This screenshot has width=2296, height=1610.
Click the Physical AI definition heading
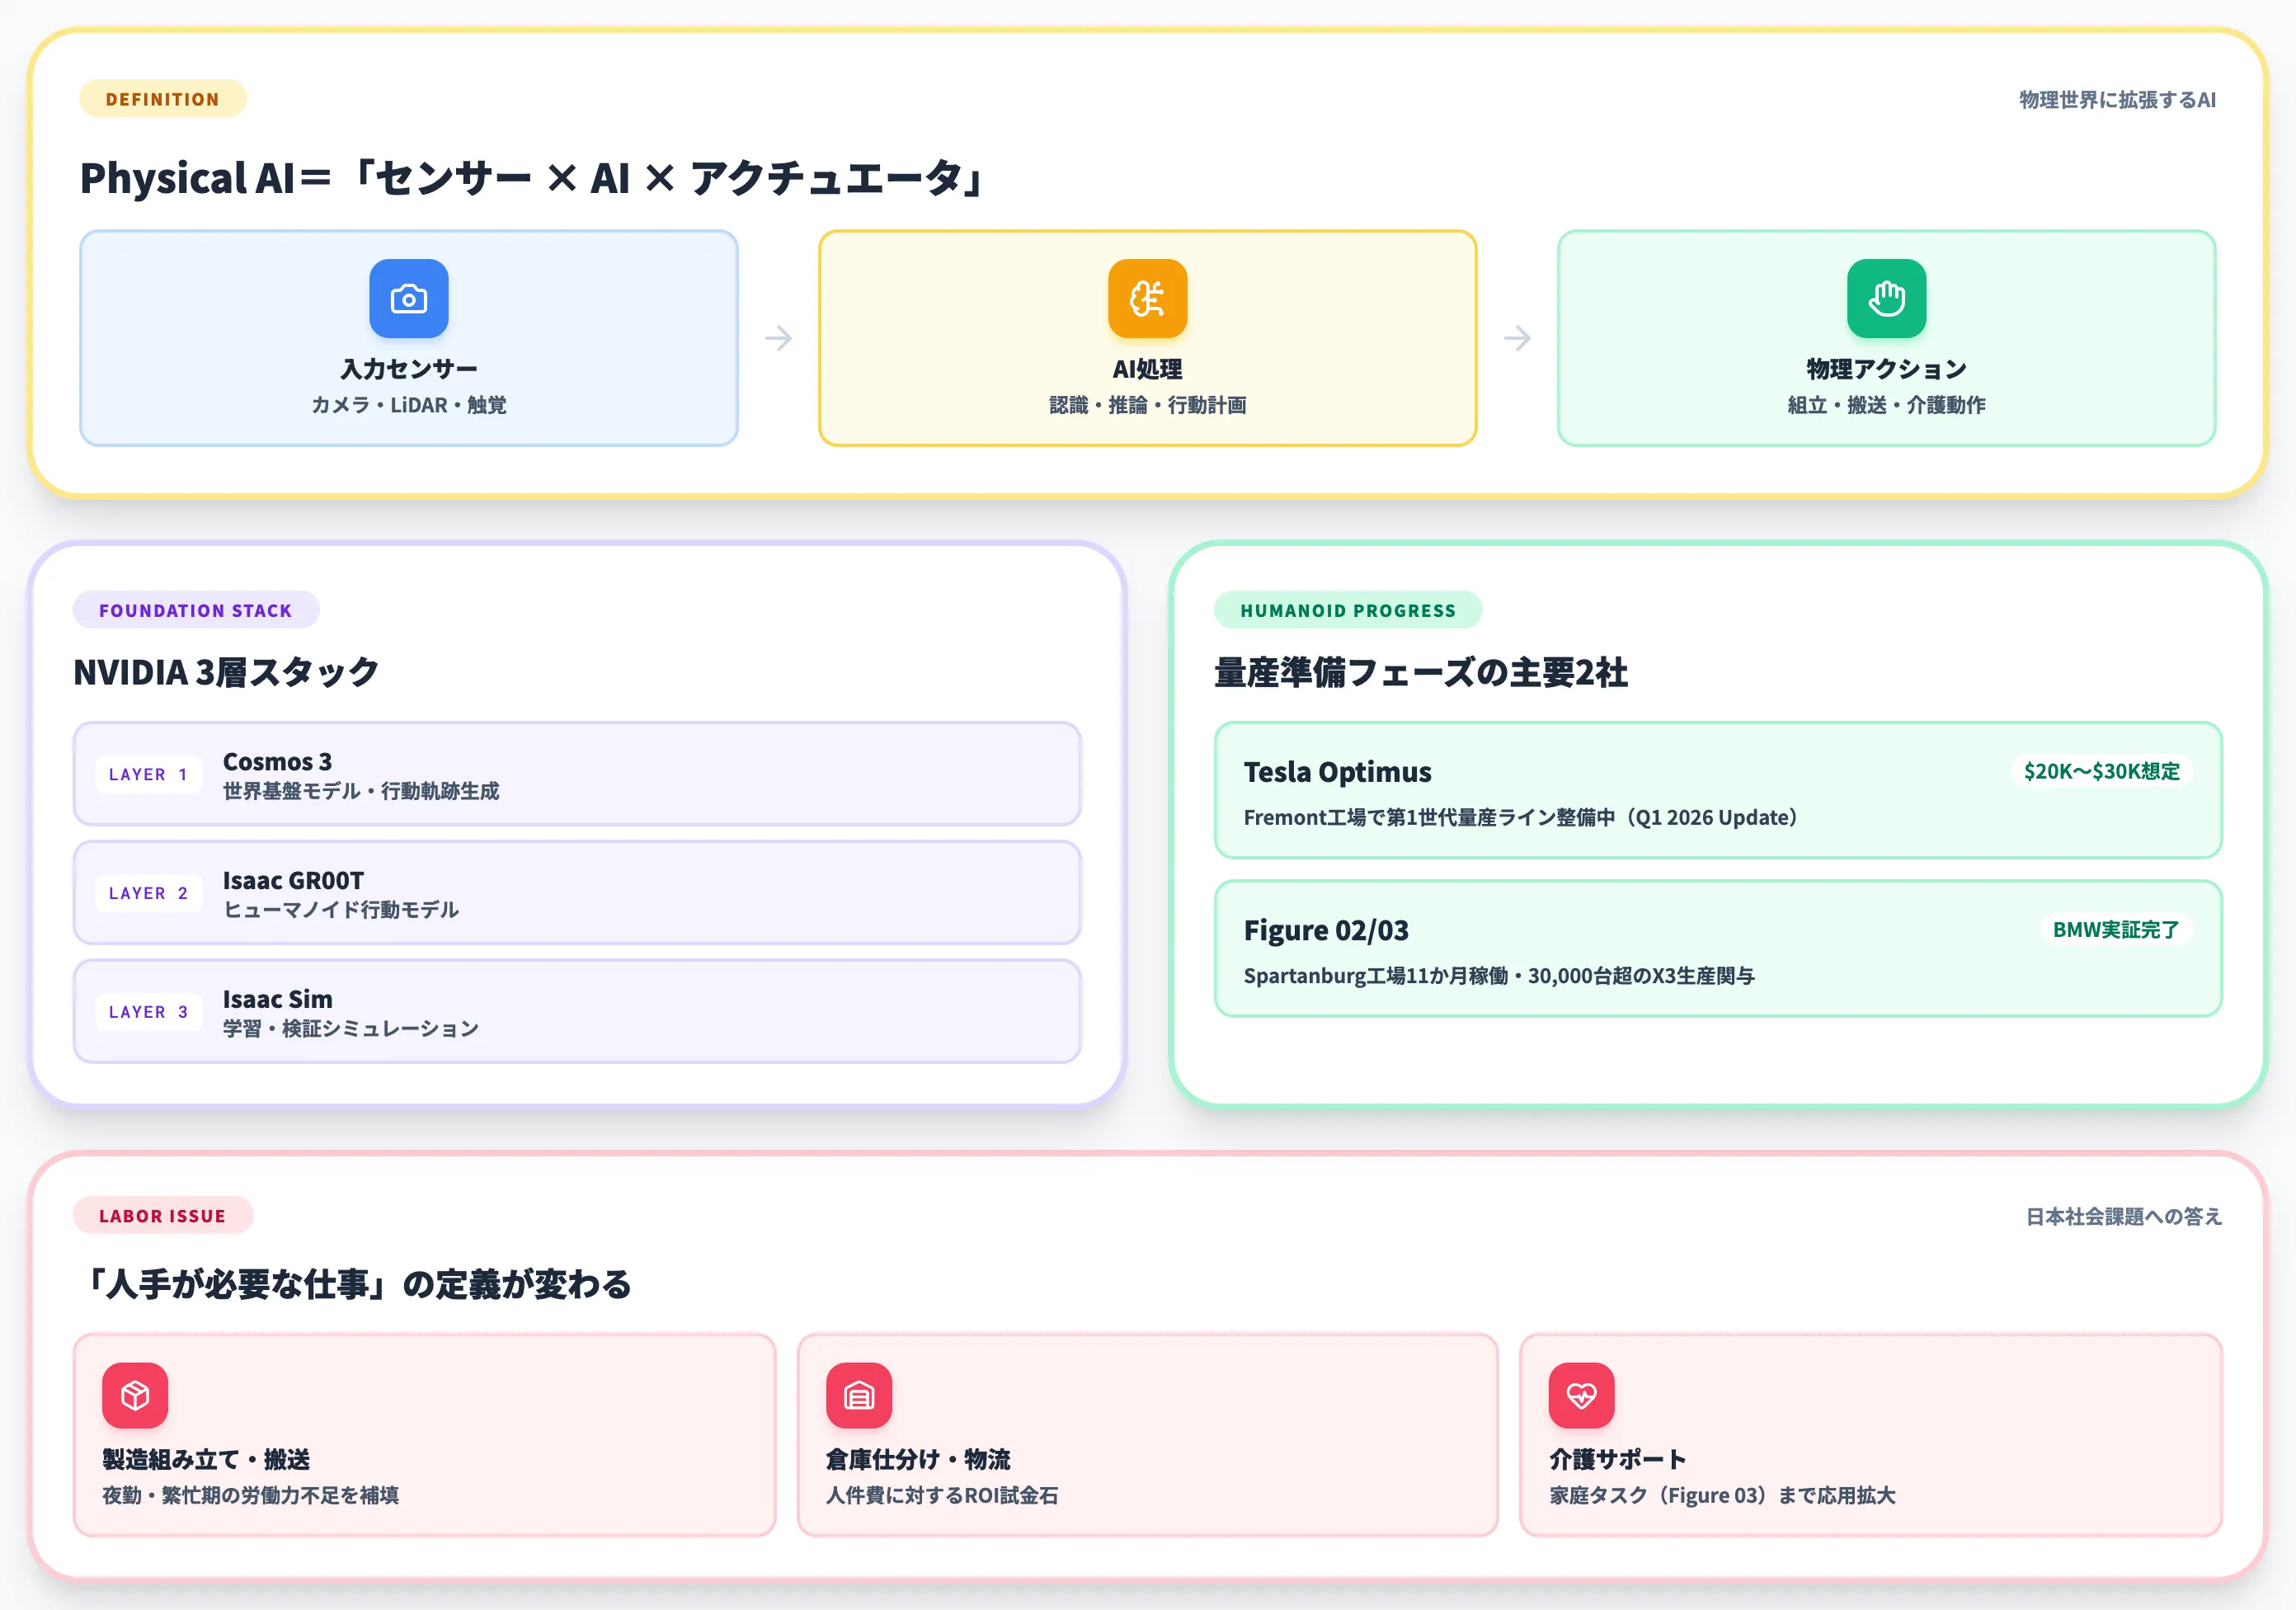534,178
